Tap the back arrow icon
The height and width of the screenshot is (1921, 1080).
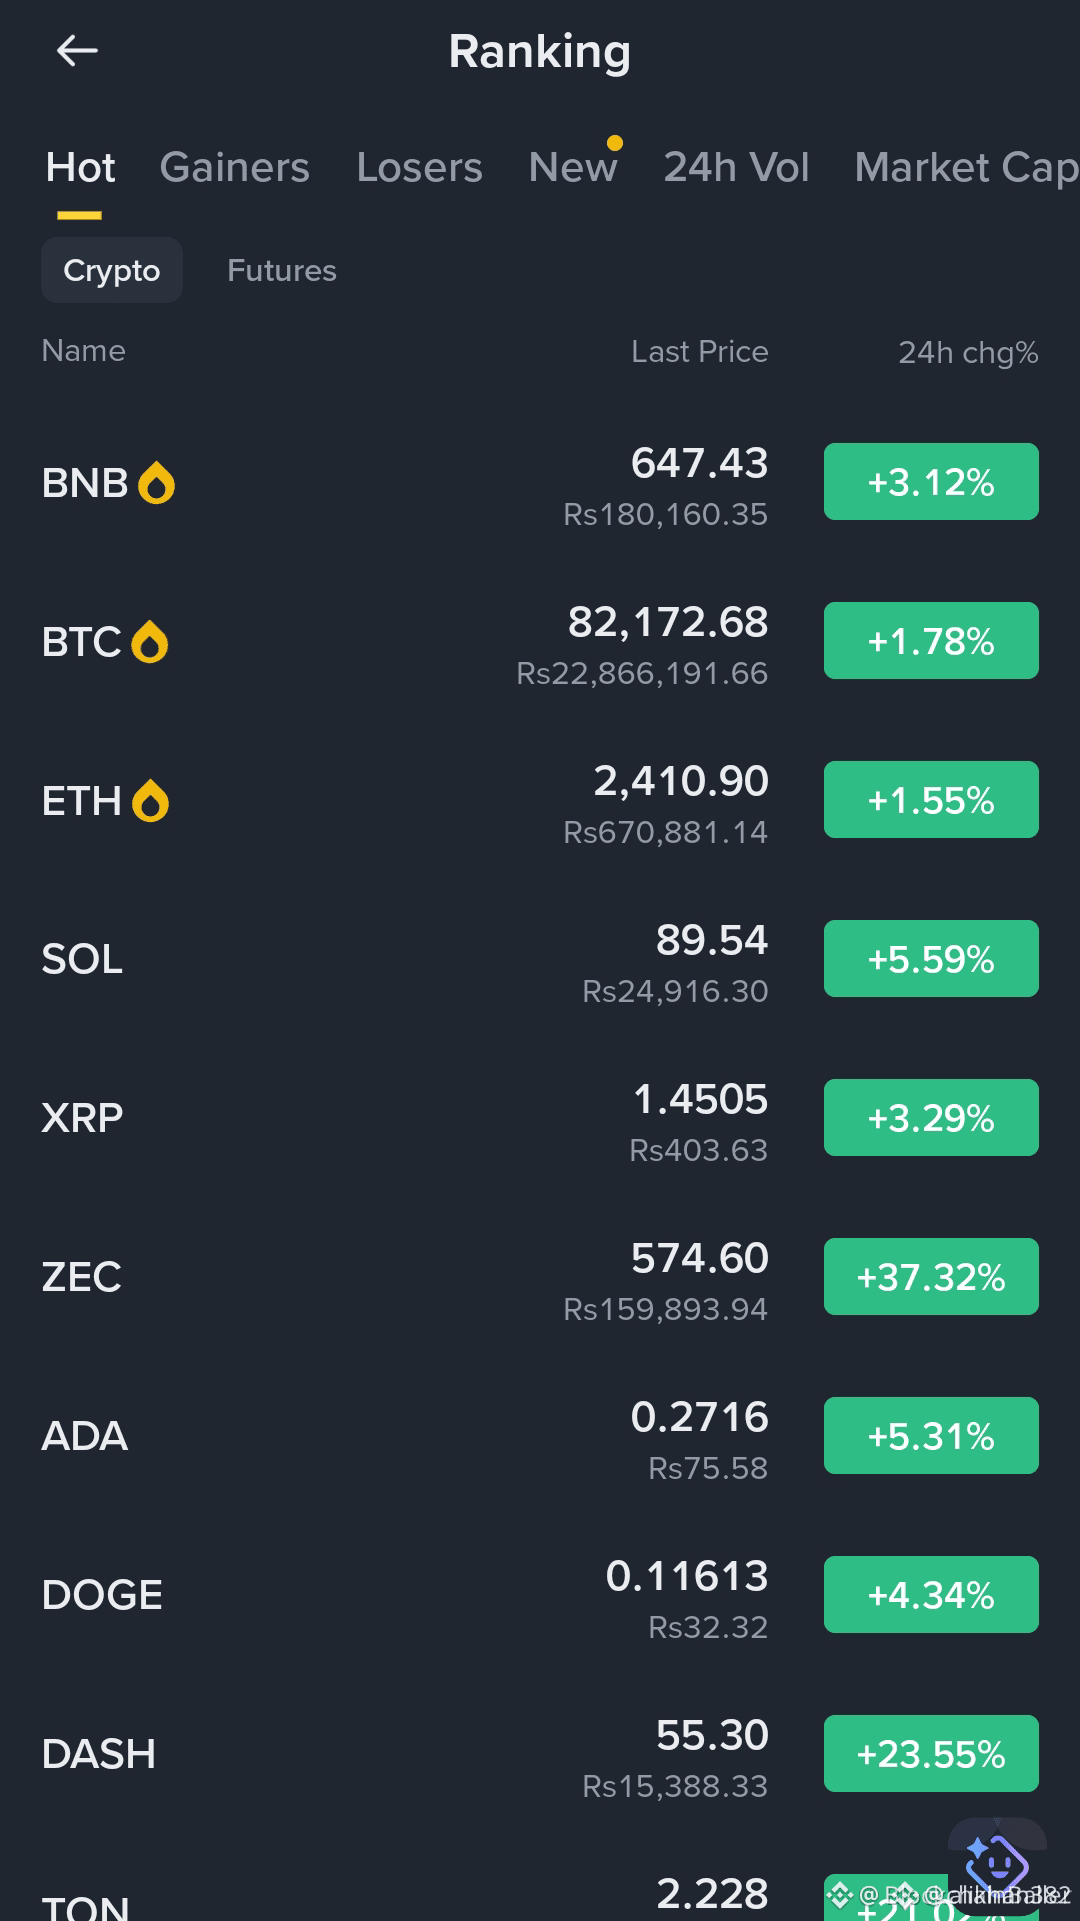pos(77,50)
